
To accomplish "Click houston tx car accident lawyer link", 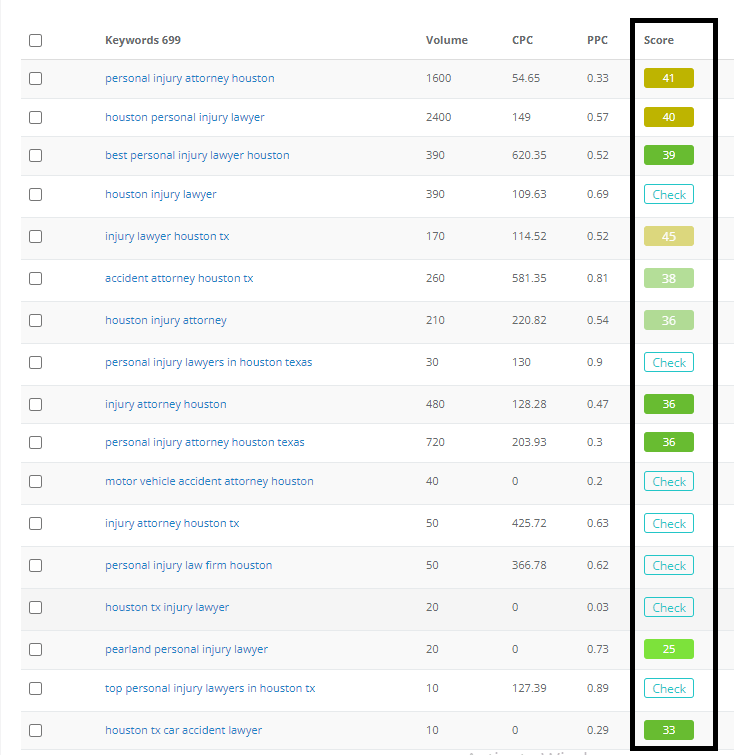I will (184, 730).
